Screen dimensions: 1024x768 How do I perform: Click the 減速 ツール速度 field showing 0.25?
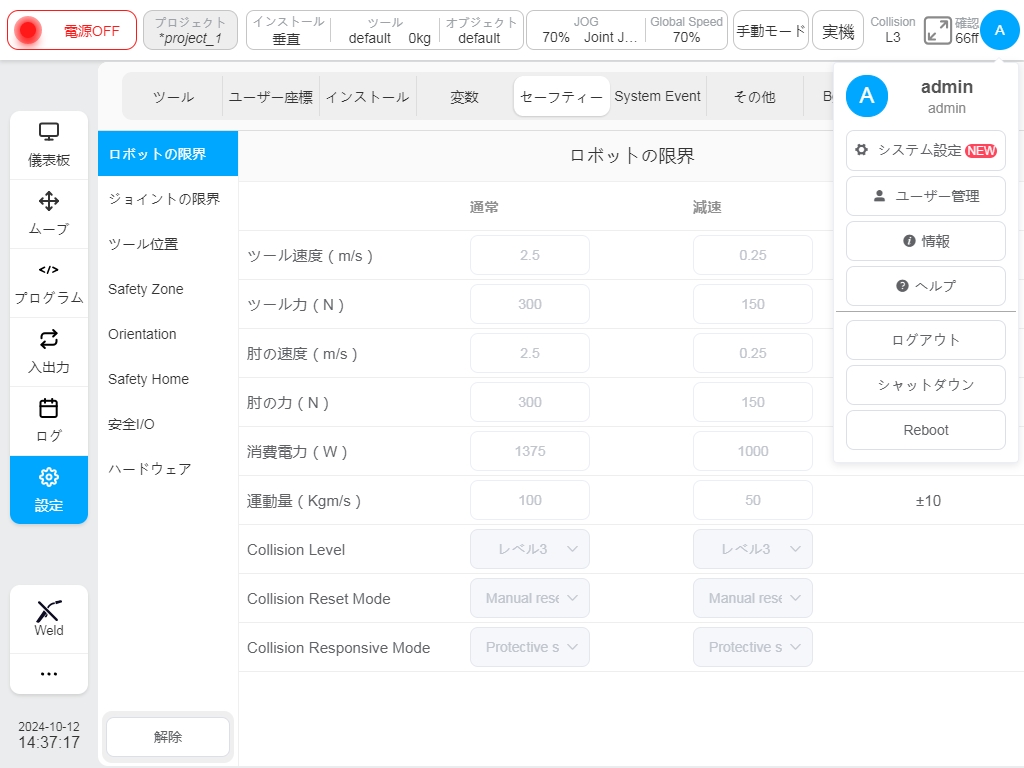pyautogui.click(x=753, y=255)
